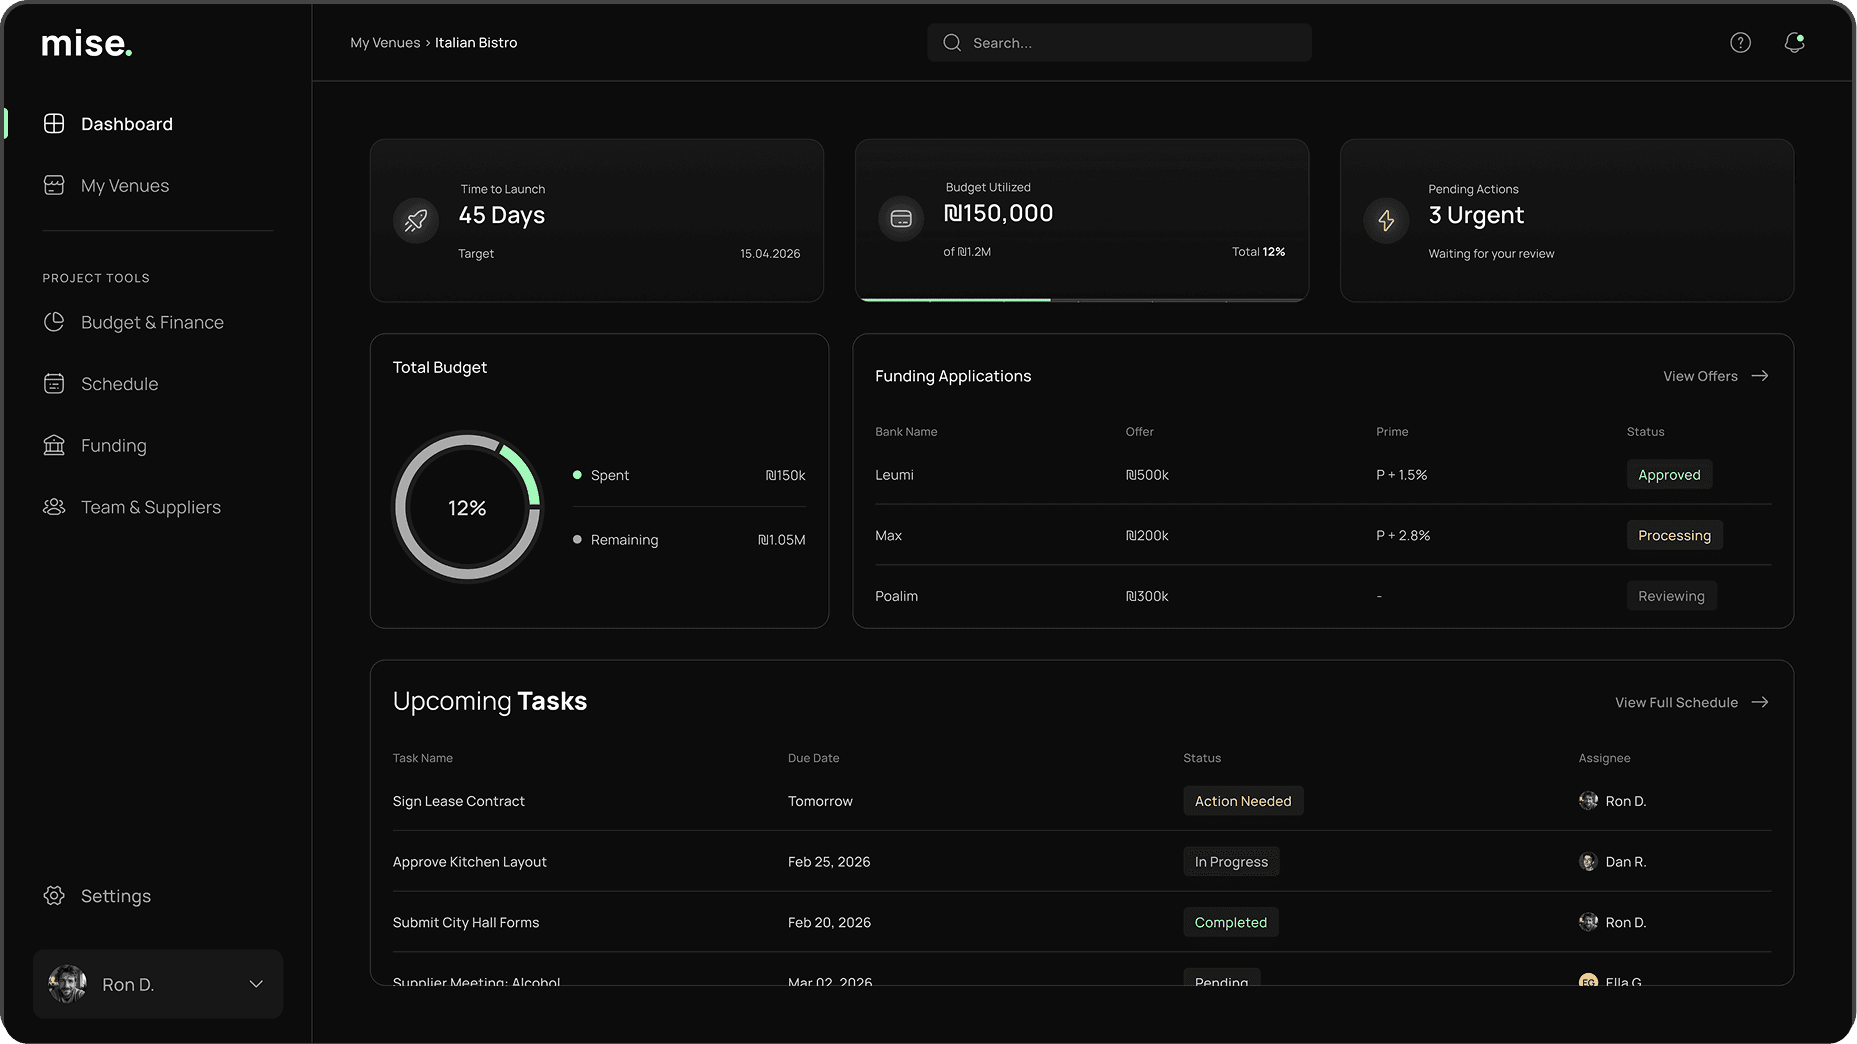Click the mise. logo

click(87, 44)
